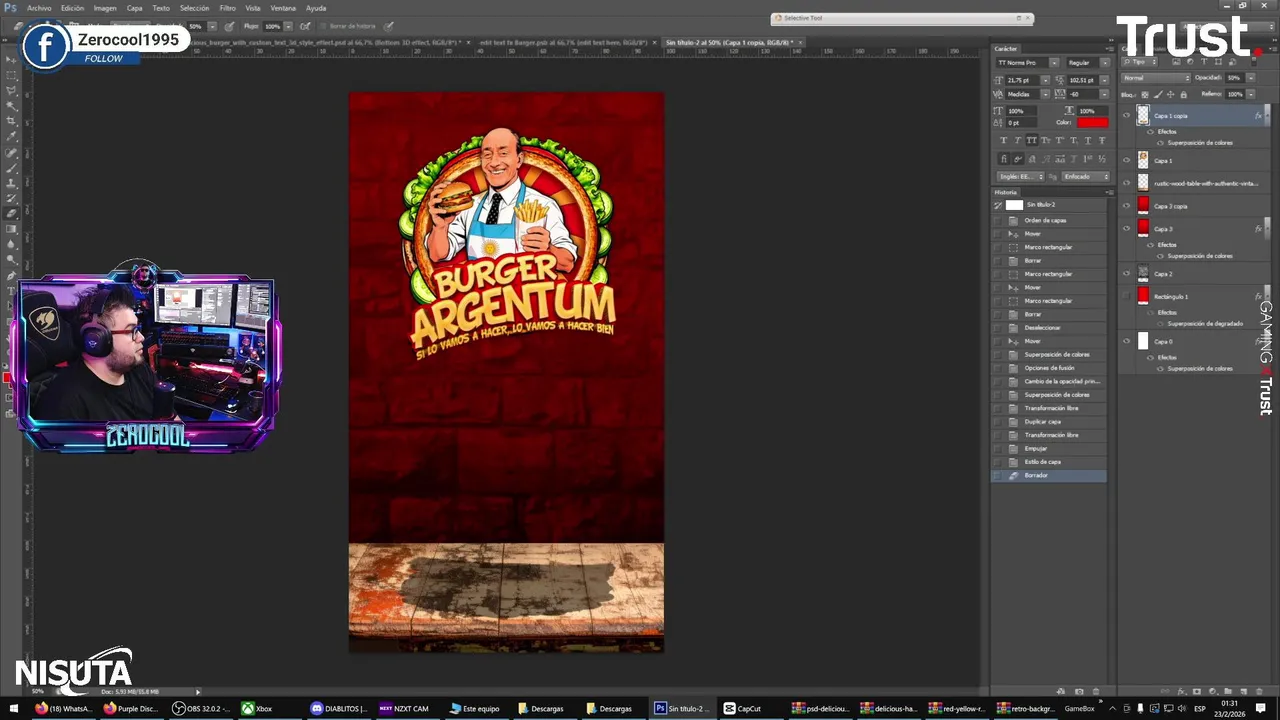
Task: Open the Inglés language dropdown
Action: tap(1020, 176)
